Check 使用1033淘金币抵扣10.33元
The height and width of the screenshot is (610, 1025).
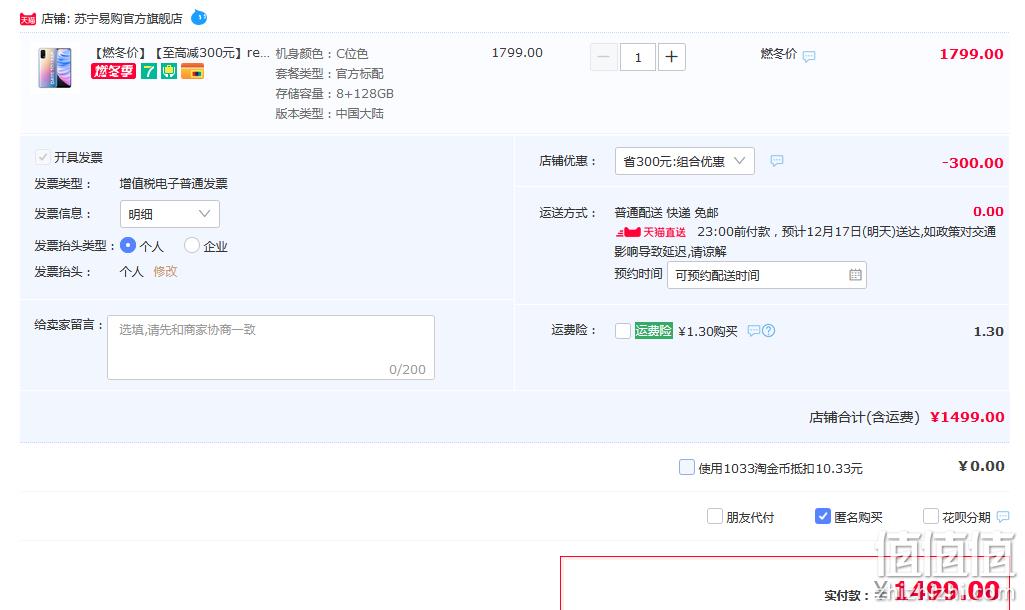tap(686, 467)
